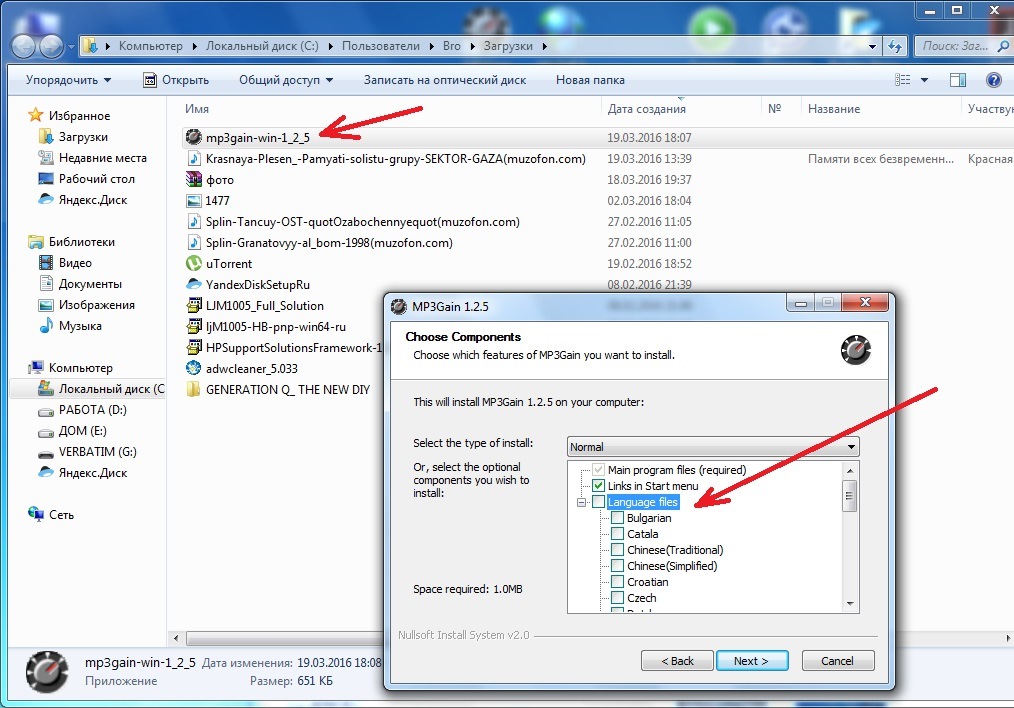Image resolution: width=1014 pixels, height=708 pixels.
Task: Go back in Explorer navigation
Action: (x=23, y=47)
